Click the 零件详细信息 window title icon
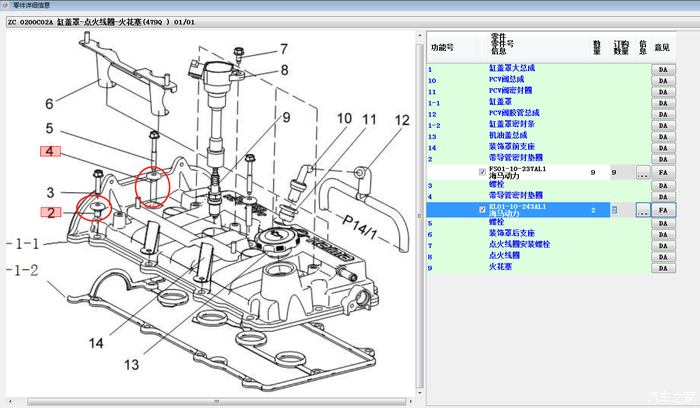Image resolution: width=700 pixels, height=408 pixels. point(6,5)
